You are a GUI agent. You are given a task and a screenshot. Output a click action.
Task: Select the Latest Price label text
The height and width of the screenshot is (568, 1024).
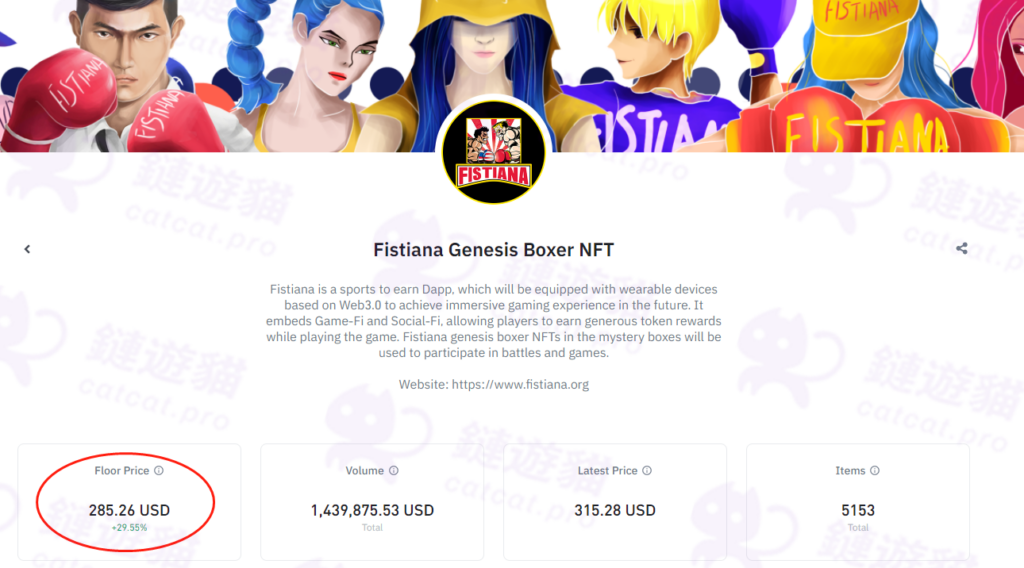pos(607,471)
